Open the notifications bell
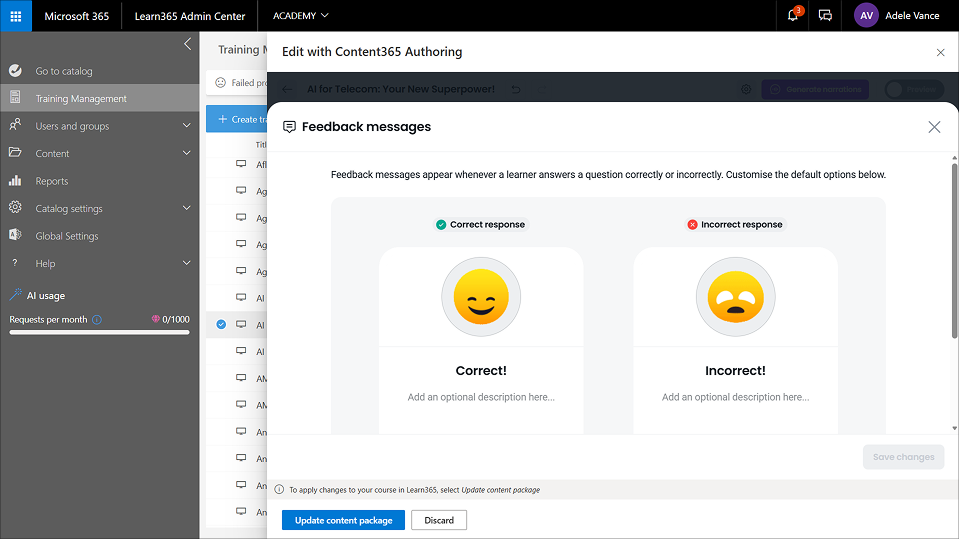This screenshot has height=539, width=959. (792, 16)
